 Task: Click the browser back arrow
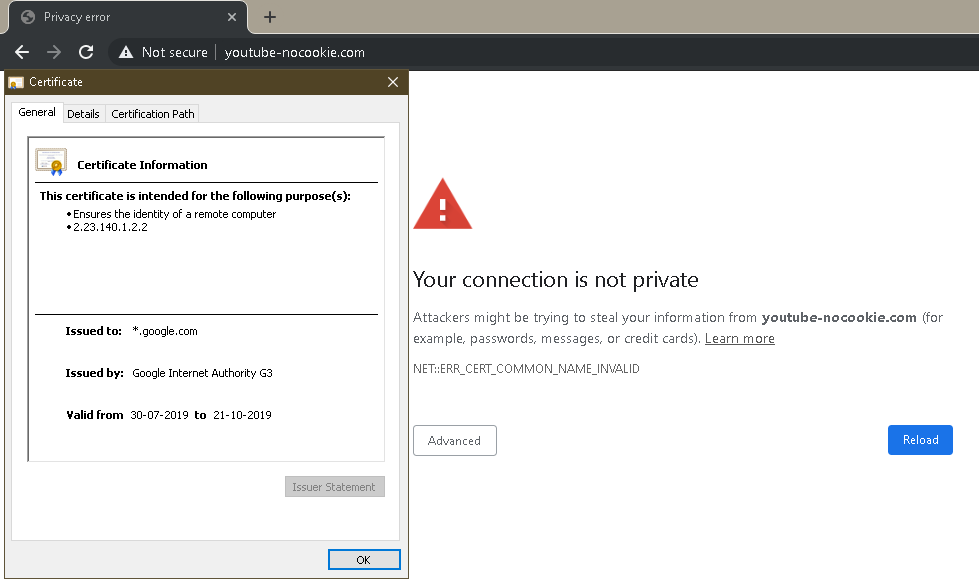click(22, 52)
